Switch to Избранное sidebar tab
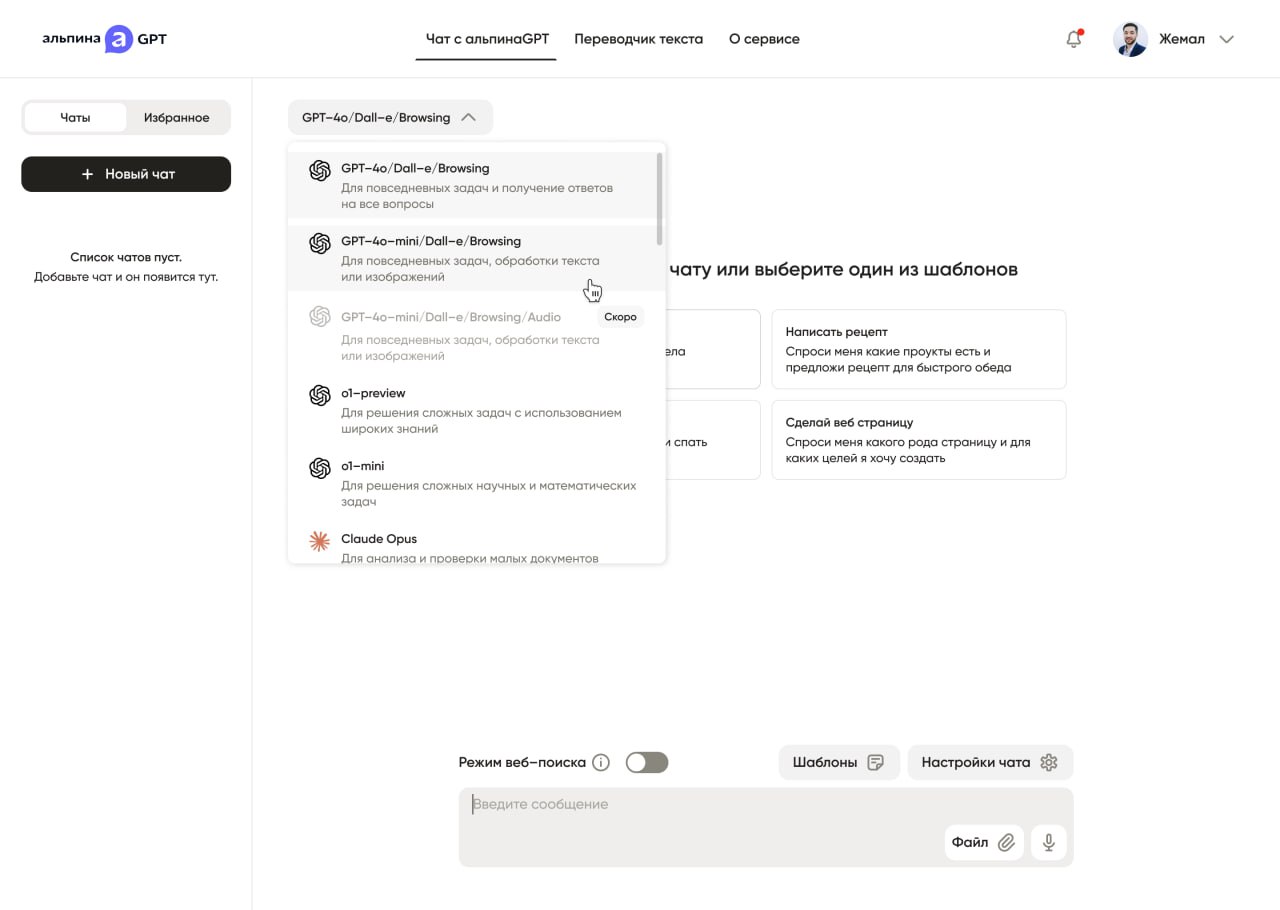This screenshot has height=910, width=1280. pyautogui.click(x=177, y=117)
